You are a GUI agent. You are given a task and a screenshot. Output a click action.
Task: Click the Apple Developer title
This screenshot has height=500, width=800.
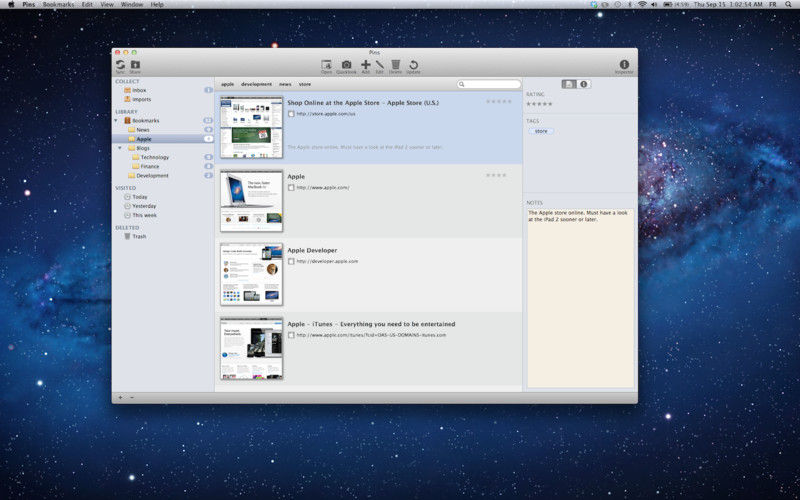(312, 251)
